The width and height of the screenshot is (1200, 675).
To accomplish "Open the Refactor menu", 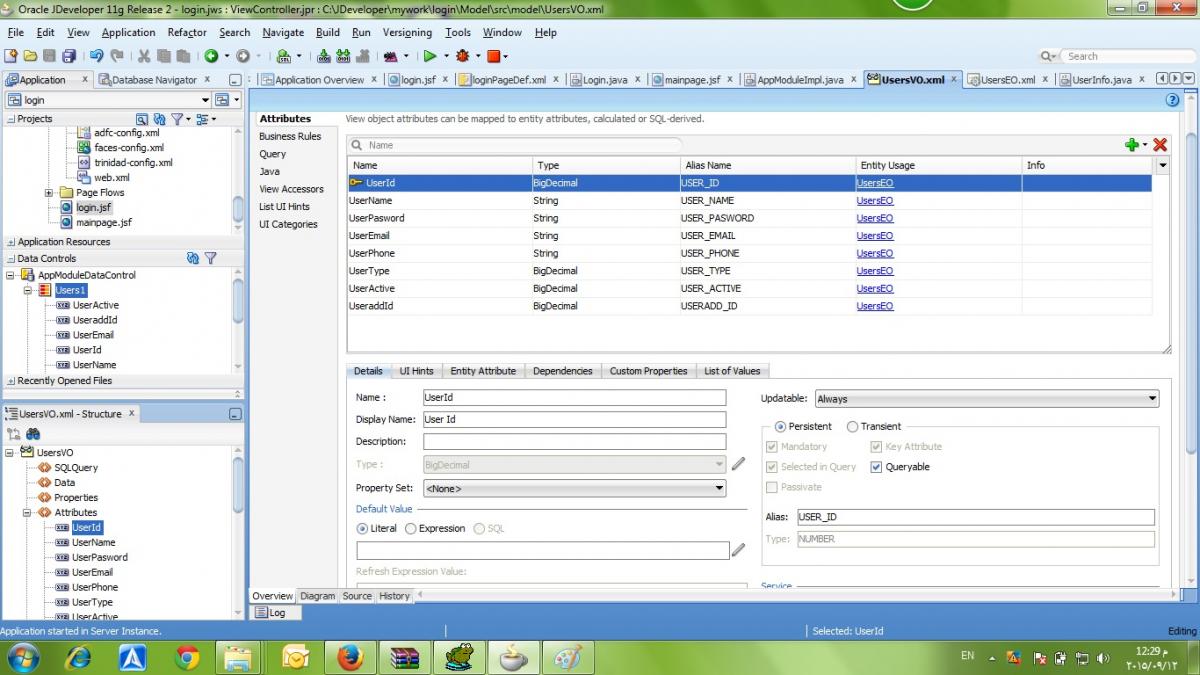I will [x=187, y=32].
